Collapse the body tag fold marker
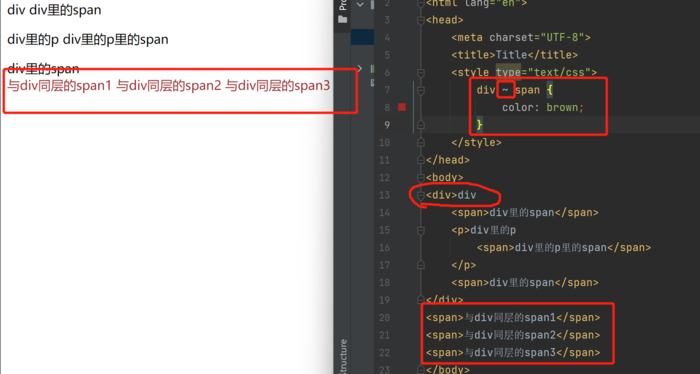This screenshot has height=374, width=700. coord(421,177)
